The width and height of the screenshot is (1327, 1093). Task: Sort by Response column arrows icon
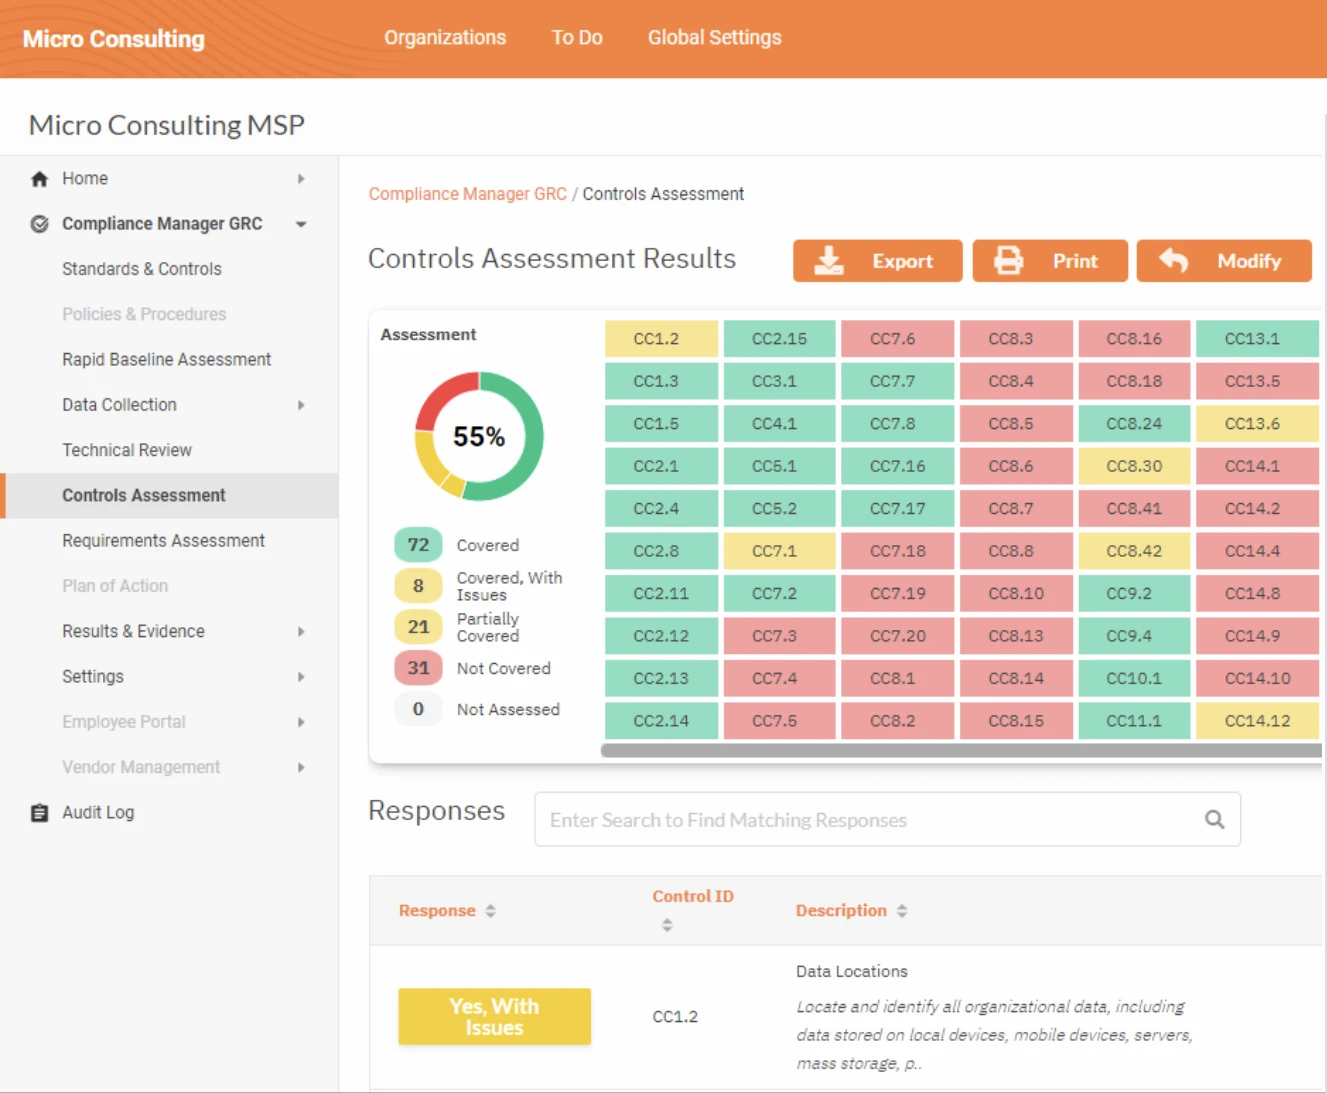coord(491,911)
